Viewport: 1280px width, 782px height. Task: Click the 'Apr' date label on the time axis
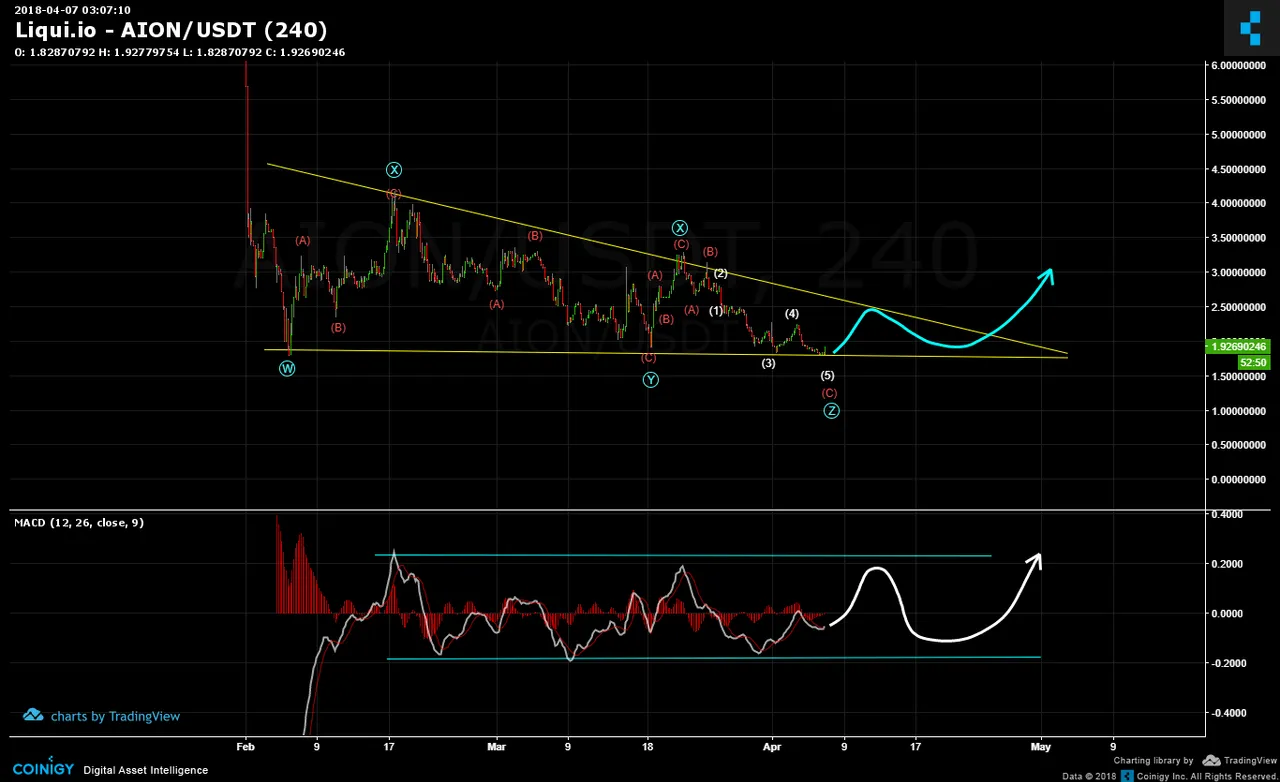point(772,745)
